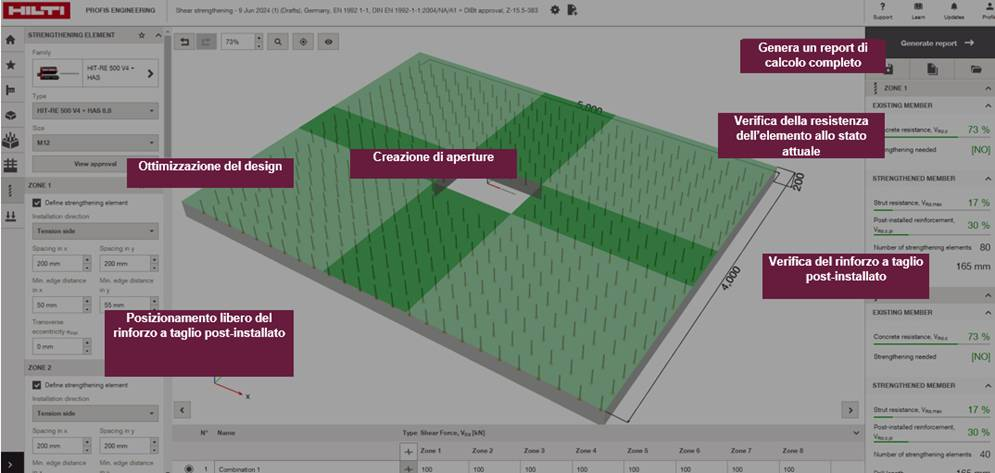Open the base material cube sidebar tab
Screen dimensions: 995x473
pos(10,116)
